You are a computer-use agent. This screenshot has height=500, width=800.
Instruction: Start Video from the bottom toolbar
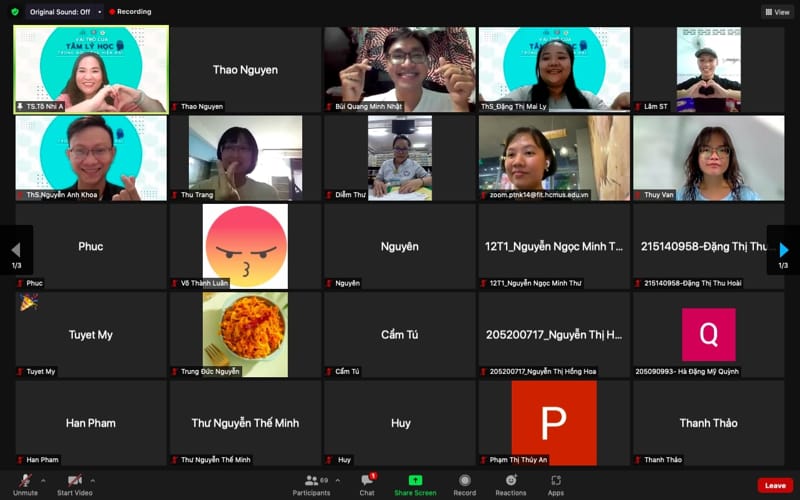[x=74, y=484]
